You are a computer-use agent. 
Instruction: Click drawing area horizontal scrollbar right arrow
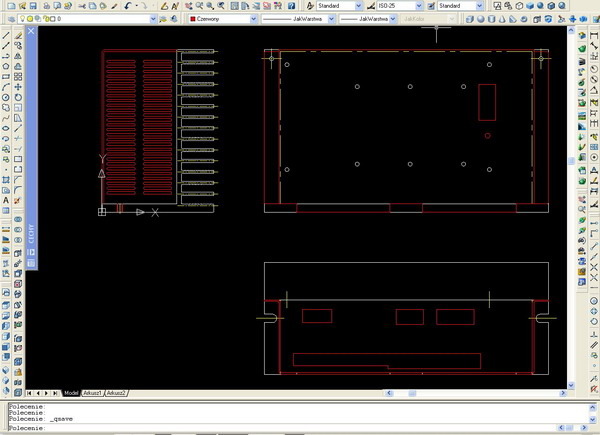click(562, 393)
